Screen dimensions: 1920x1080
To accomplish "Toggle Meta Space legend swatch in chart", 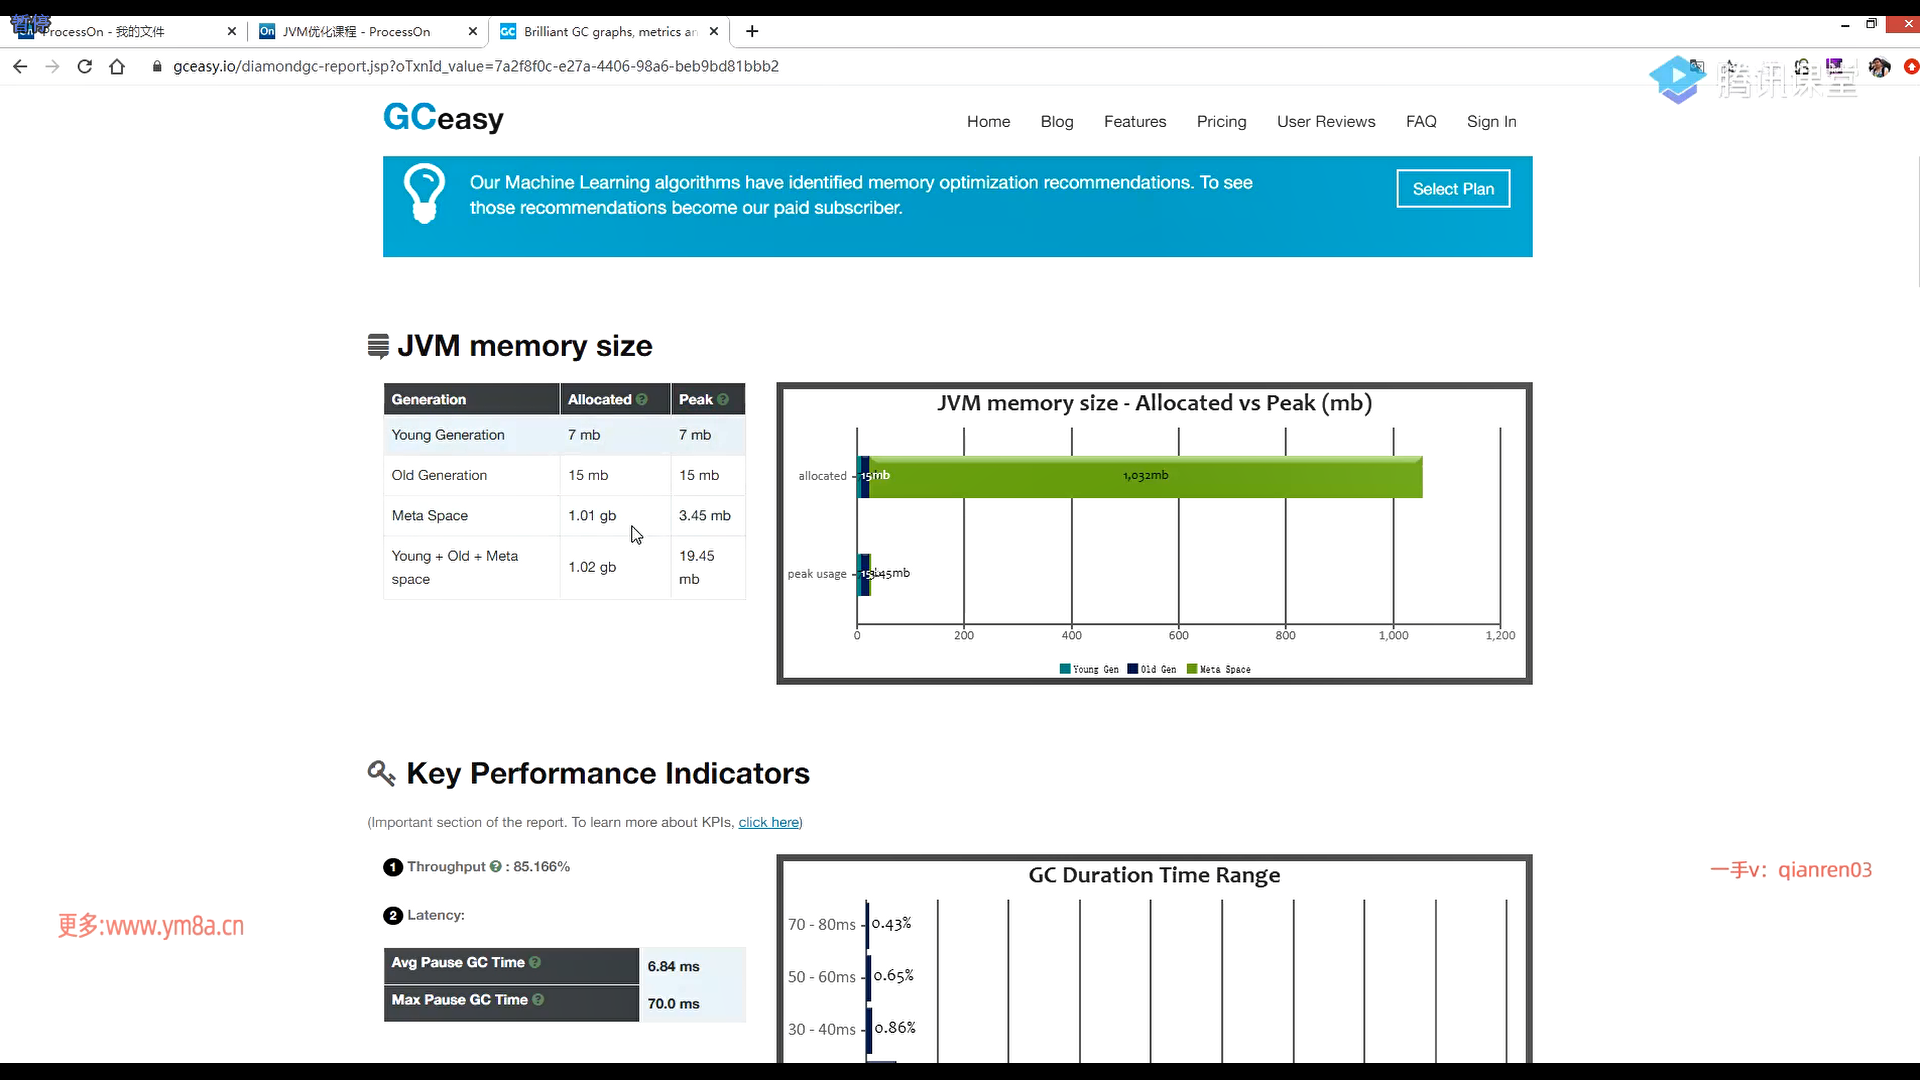I will 1192,669.
